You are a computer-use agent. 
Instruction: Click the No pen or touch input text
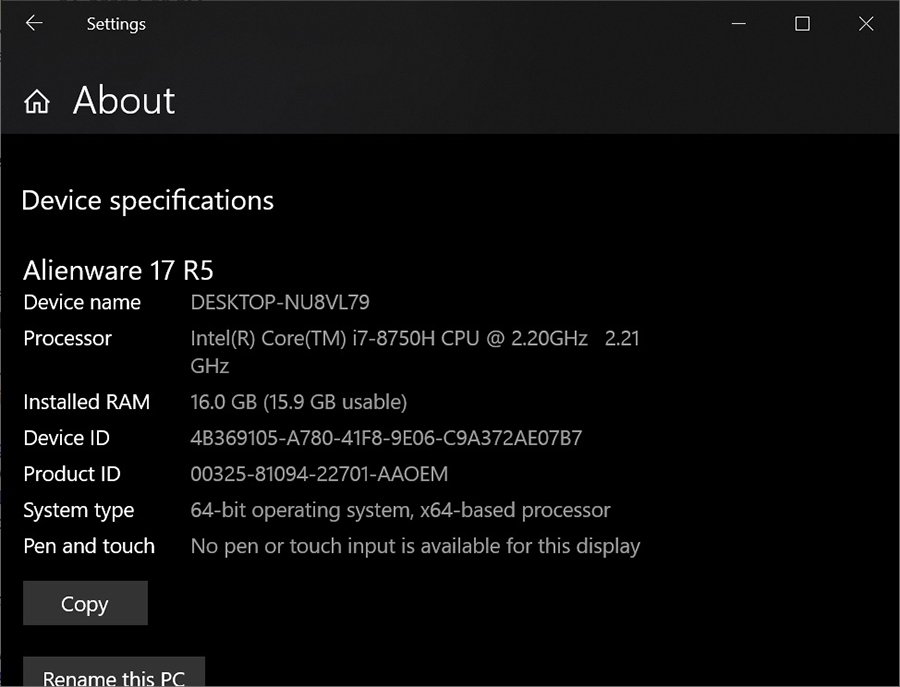[x=415, y=546]
